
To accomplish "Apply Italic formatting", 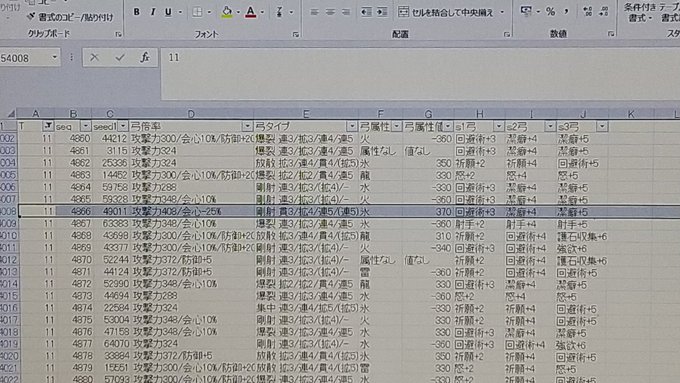I will [x=152, y=12].
